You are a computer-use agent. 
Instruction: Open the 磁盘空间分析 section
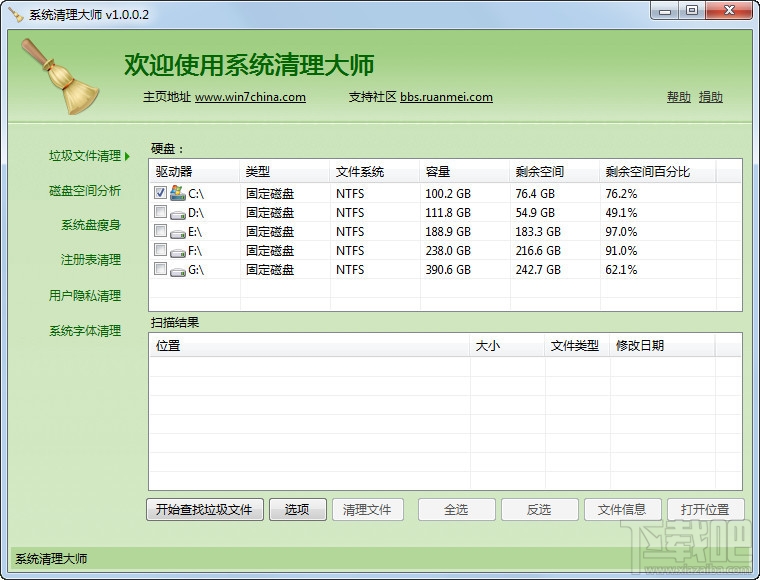click(x=85, y=190)
